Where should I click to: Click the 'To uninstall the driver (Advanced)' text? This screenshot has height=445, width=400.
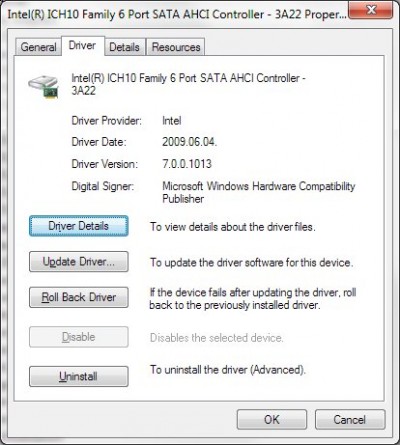(228, 370)
